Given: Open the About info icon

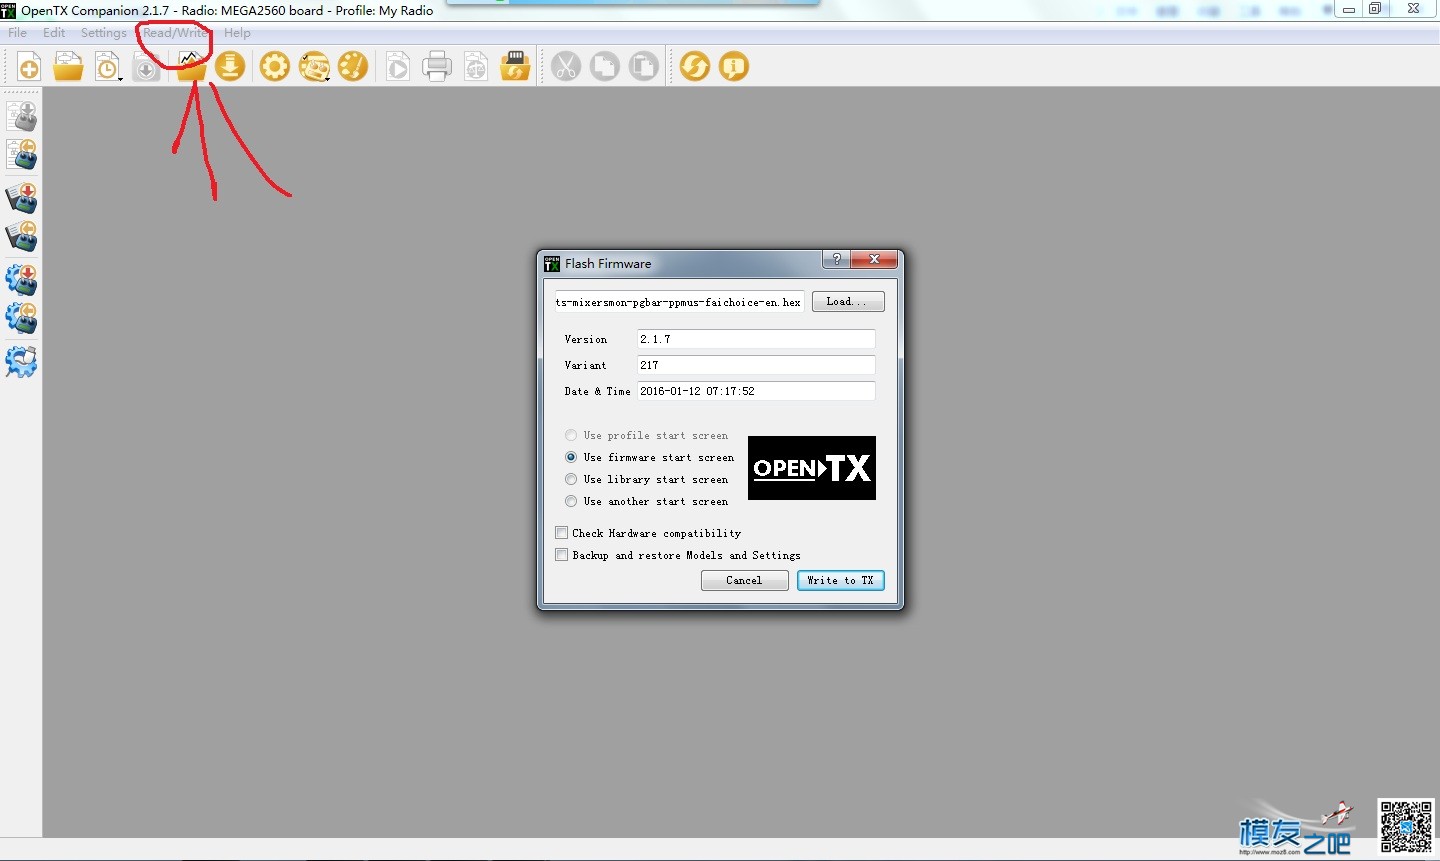Looking at the screenshot, I should click(734, 66).
